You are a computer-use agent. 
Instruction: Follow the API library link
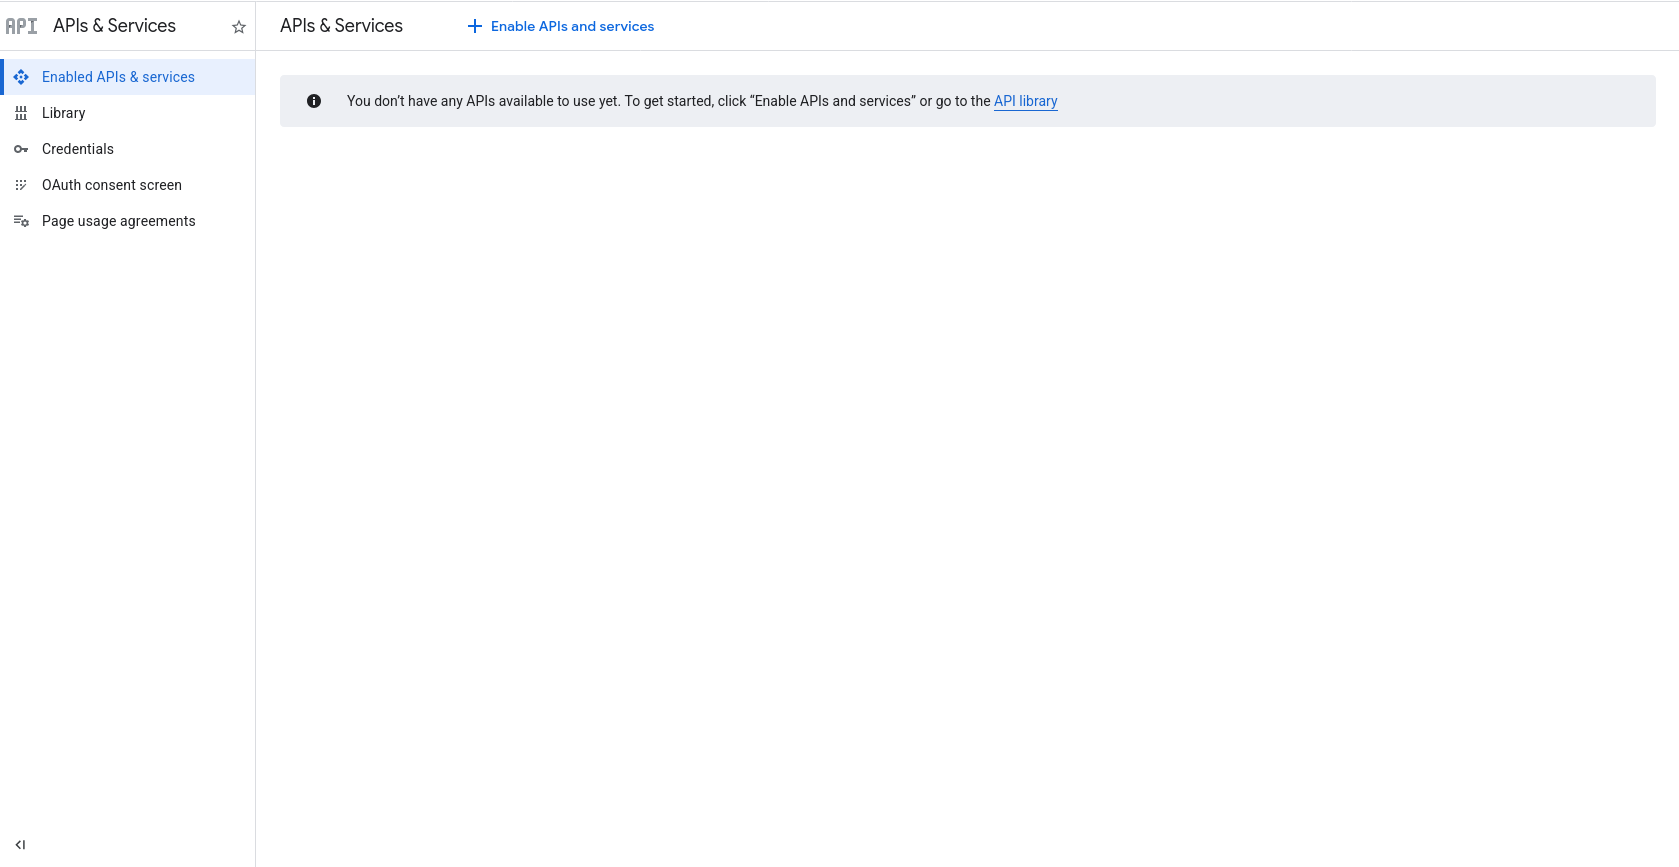click(1025, 101)
